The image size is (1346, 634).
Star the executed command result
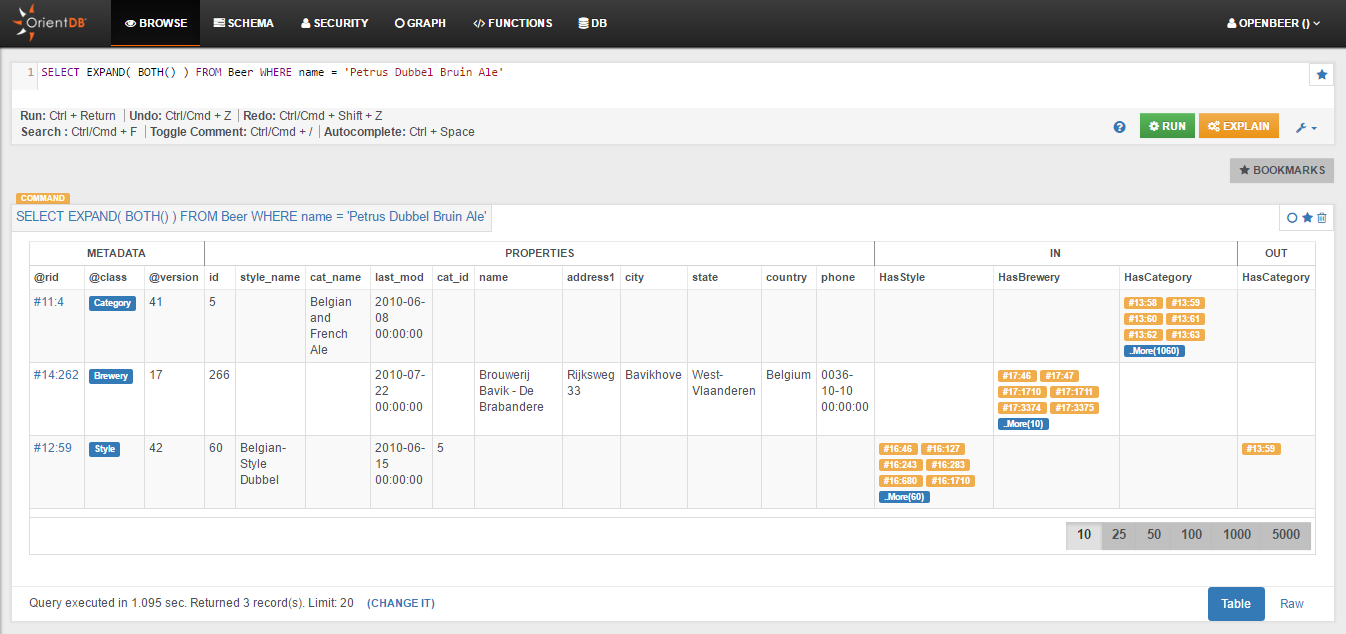coord(1307,218)
